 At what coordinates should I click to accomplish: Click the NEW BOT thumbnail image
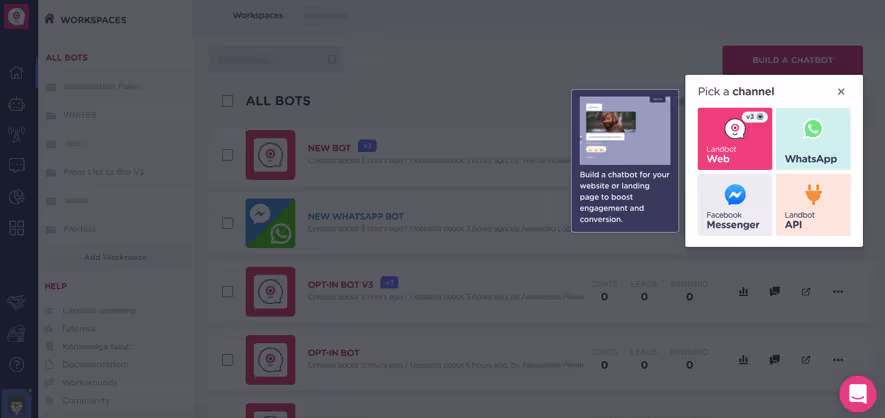tap(270, 155)
